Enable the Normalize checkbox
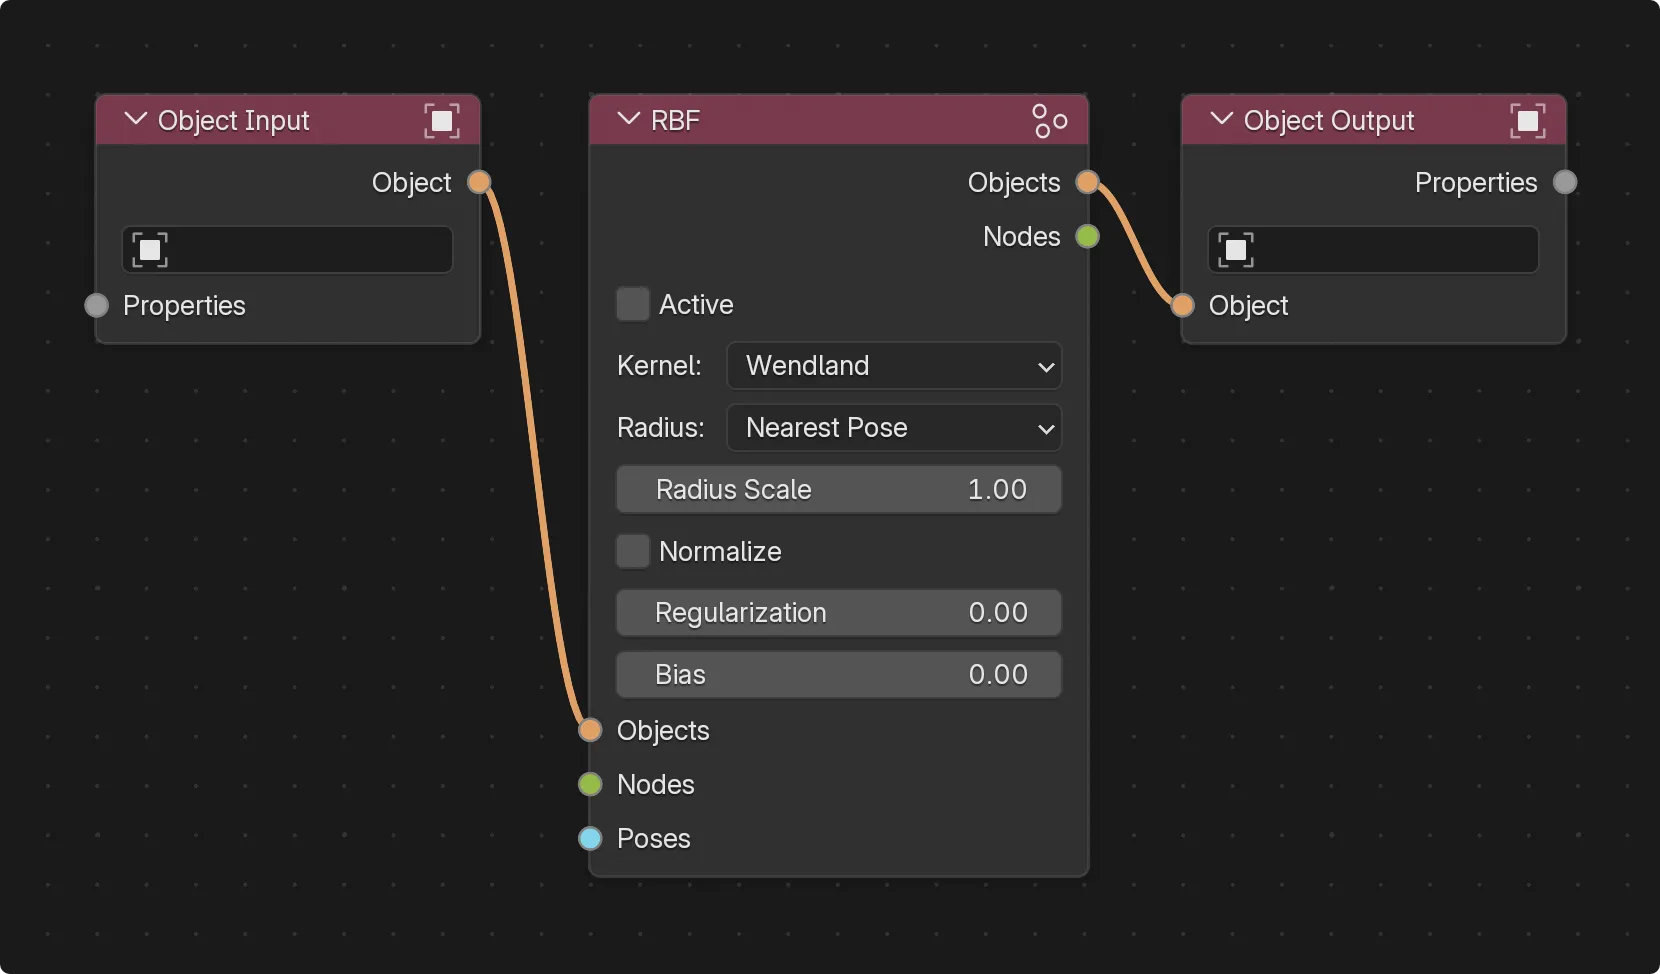Viewport: 1660px width, 974px height. click(633, 551)
